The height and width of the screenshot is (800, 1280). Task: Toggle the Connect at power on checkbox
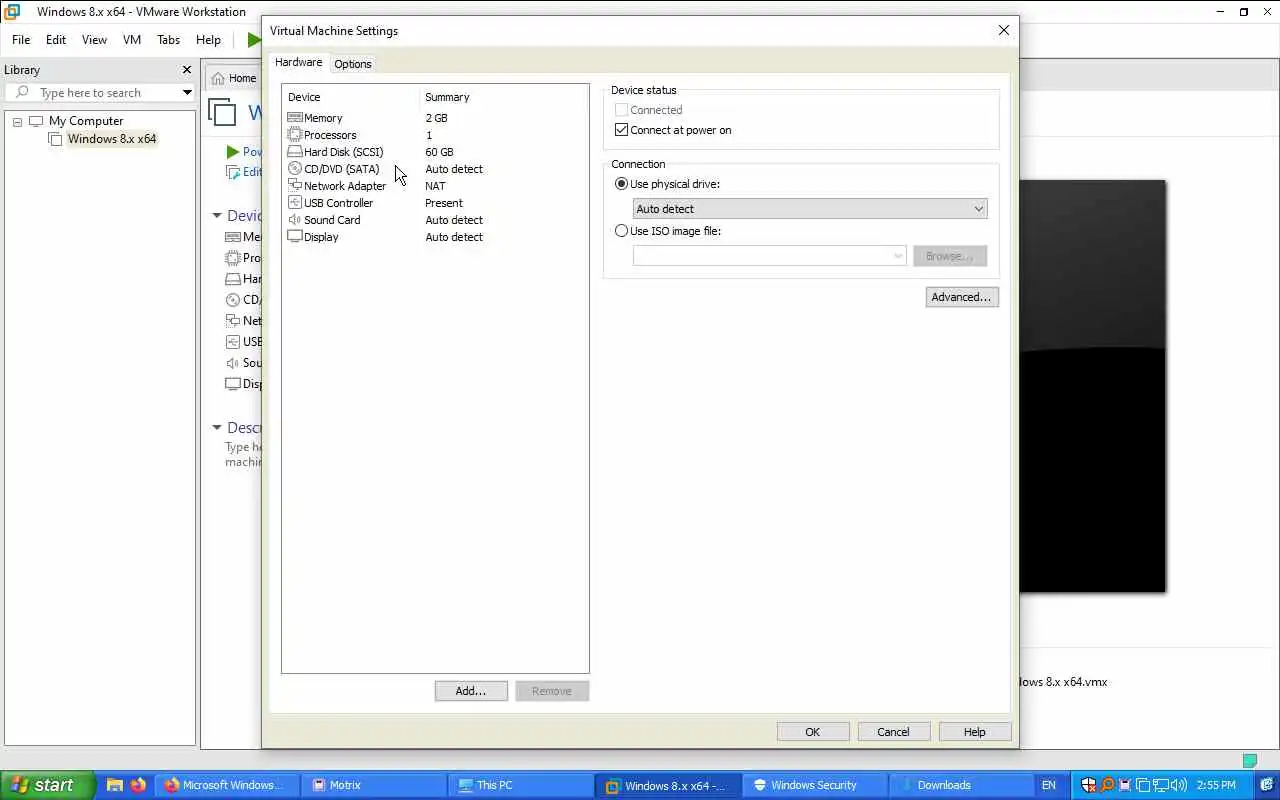click(x=621, y=130)
